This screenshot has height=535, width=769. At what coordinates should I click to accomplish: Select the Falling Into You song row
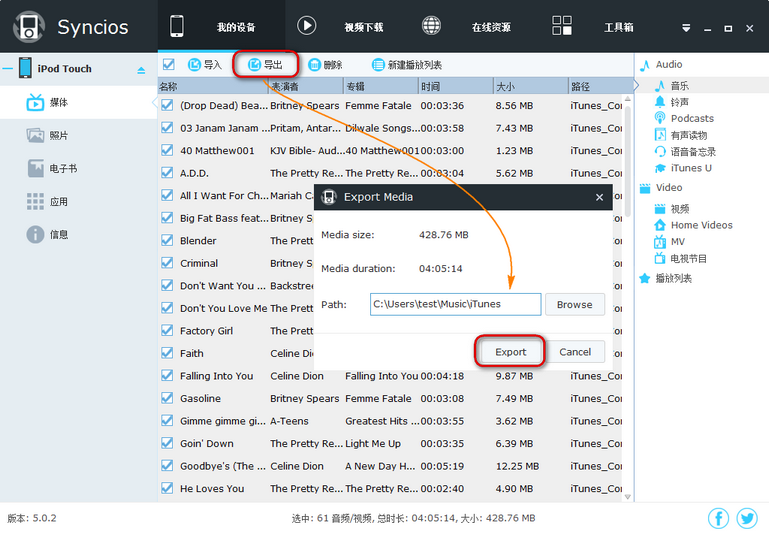391,376
